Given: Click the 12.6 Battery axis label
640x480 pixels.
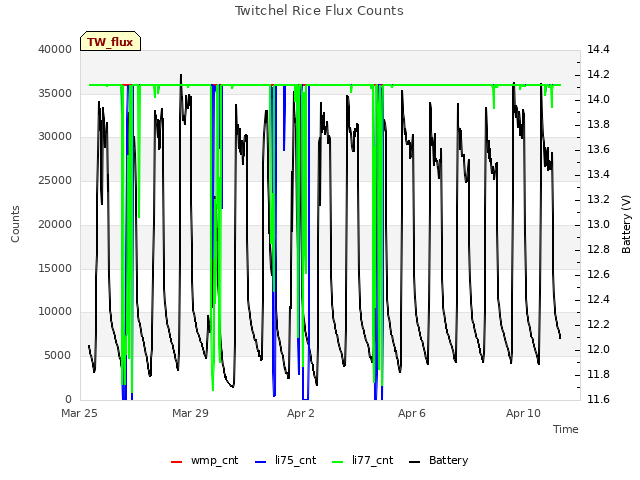Looking at the screenshot, I should pyautogui.click(x=598, y=274).
